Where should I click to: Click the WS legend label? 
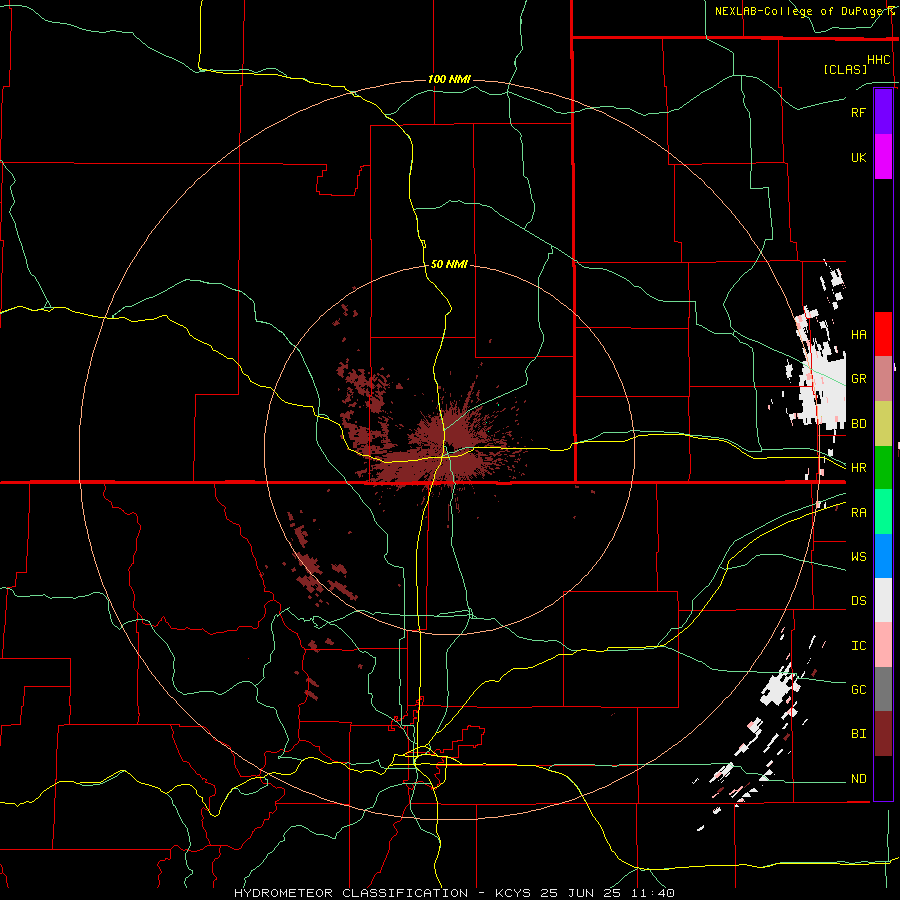858,557
